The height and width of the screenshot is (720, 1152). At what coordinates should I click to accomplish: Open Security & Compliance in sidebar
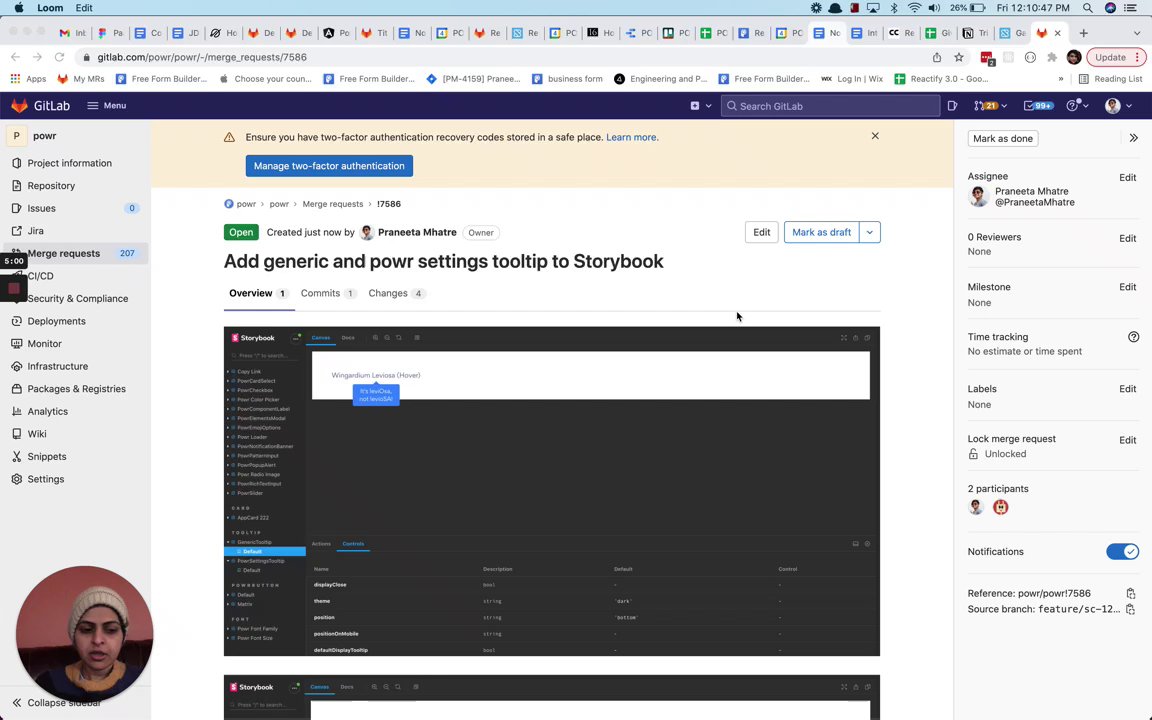coord(77,299)
